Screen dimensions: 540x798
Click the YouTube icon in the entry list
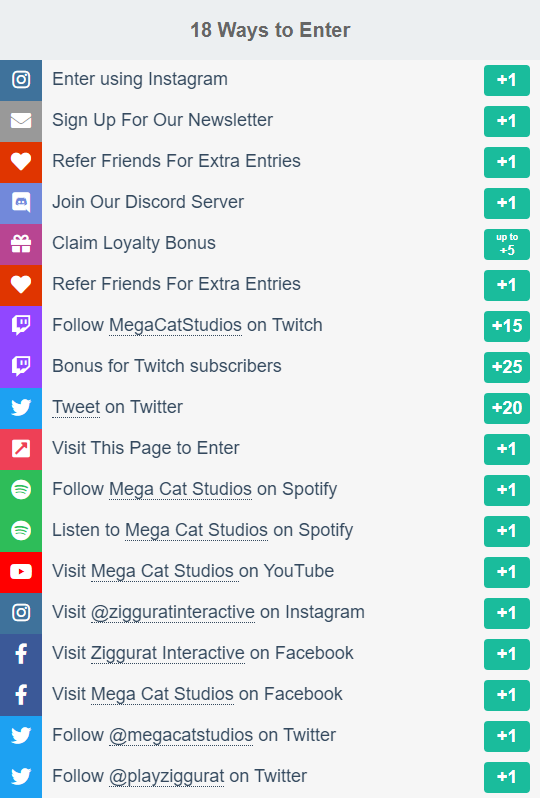click(21, 572)
